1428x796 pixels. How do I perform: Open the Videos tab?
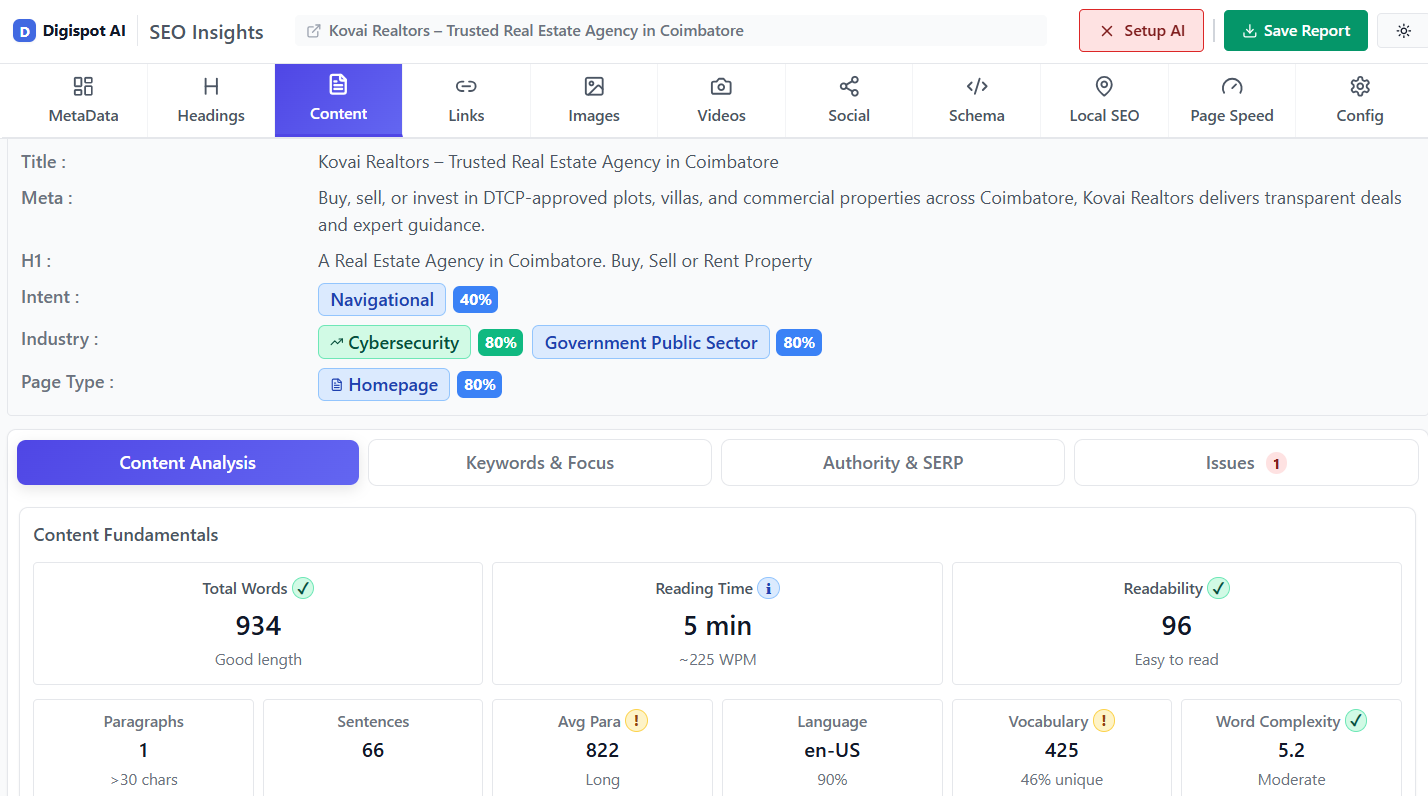[x=721, y=100]
